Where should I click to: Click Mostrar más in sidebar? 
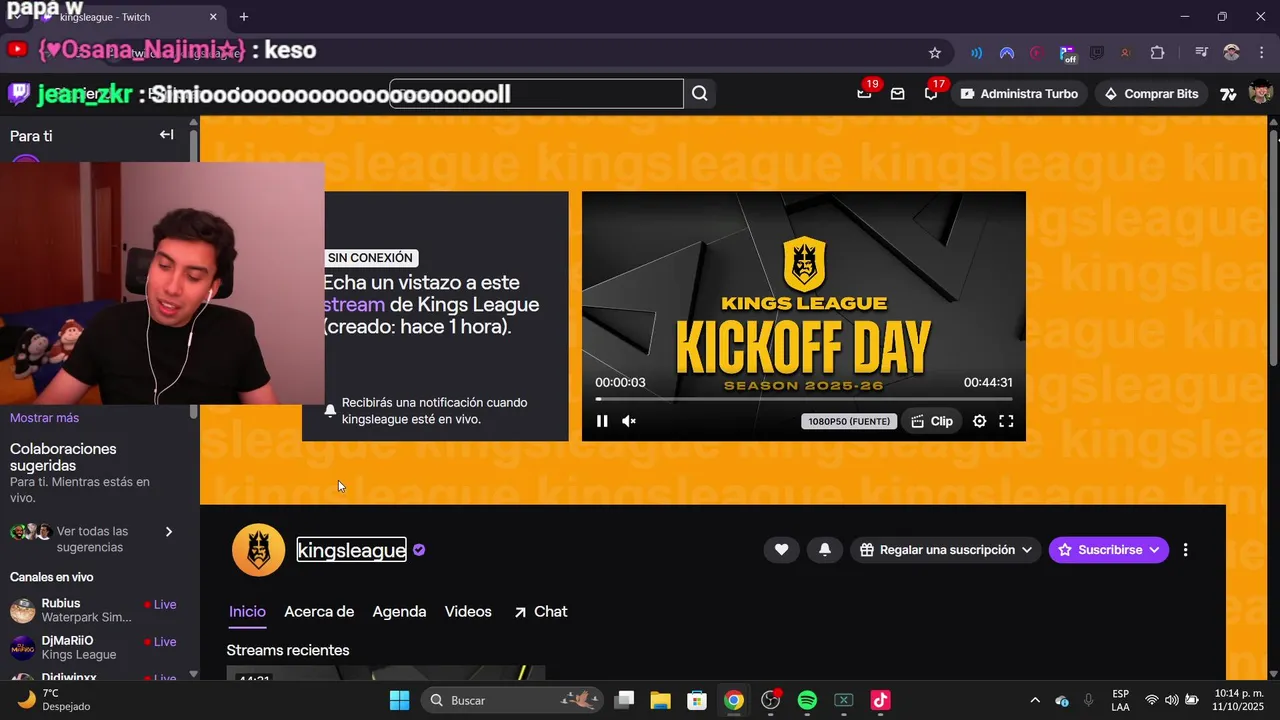44,418
